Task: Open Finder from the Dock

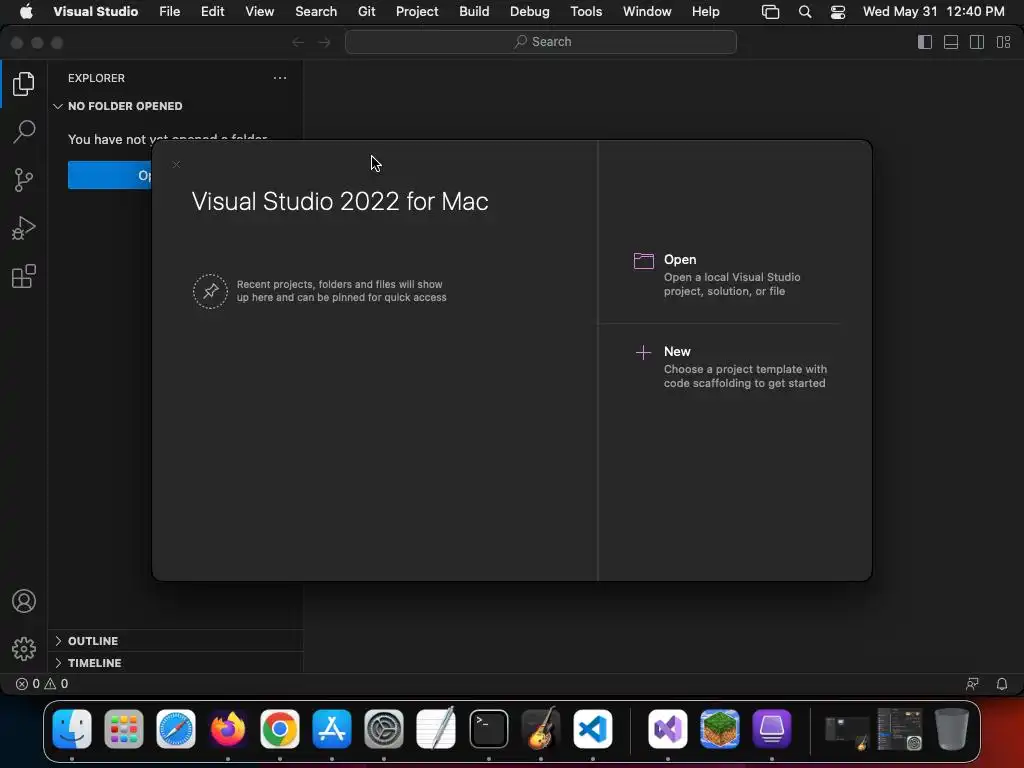Action: tap(72, 729)
